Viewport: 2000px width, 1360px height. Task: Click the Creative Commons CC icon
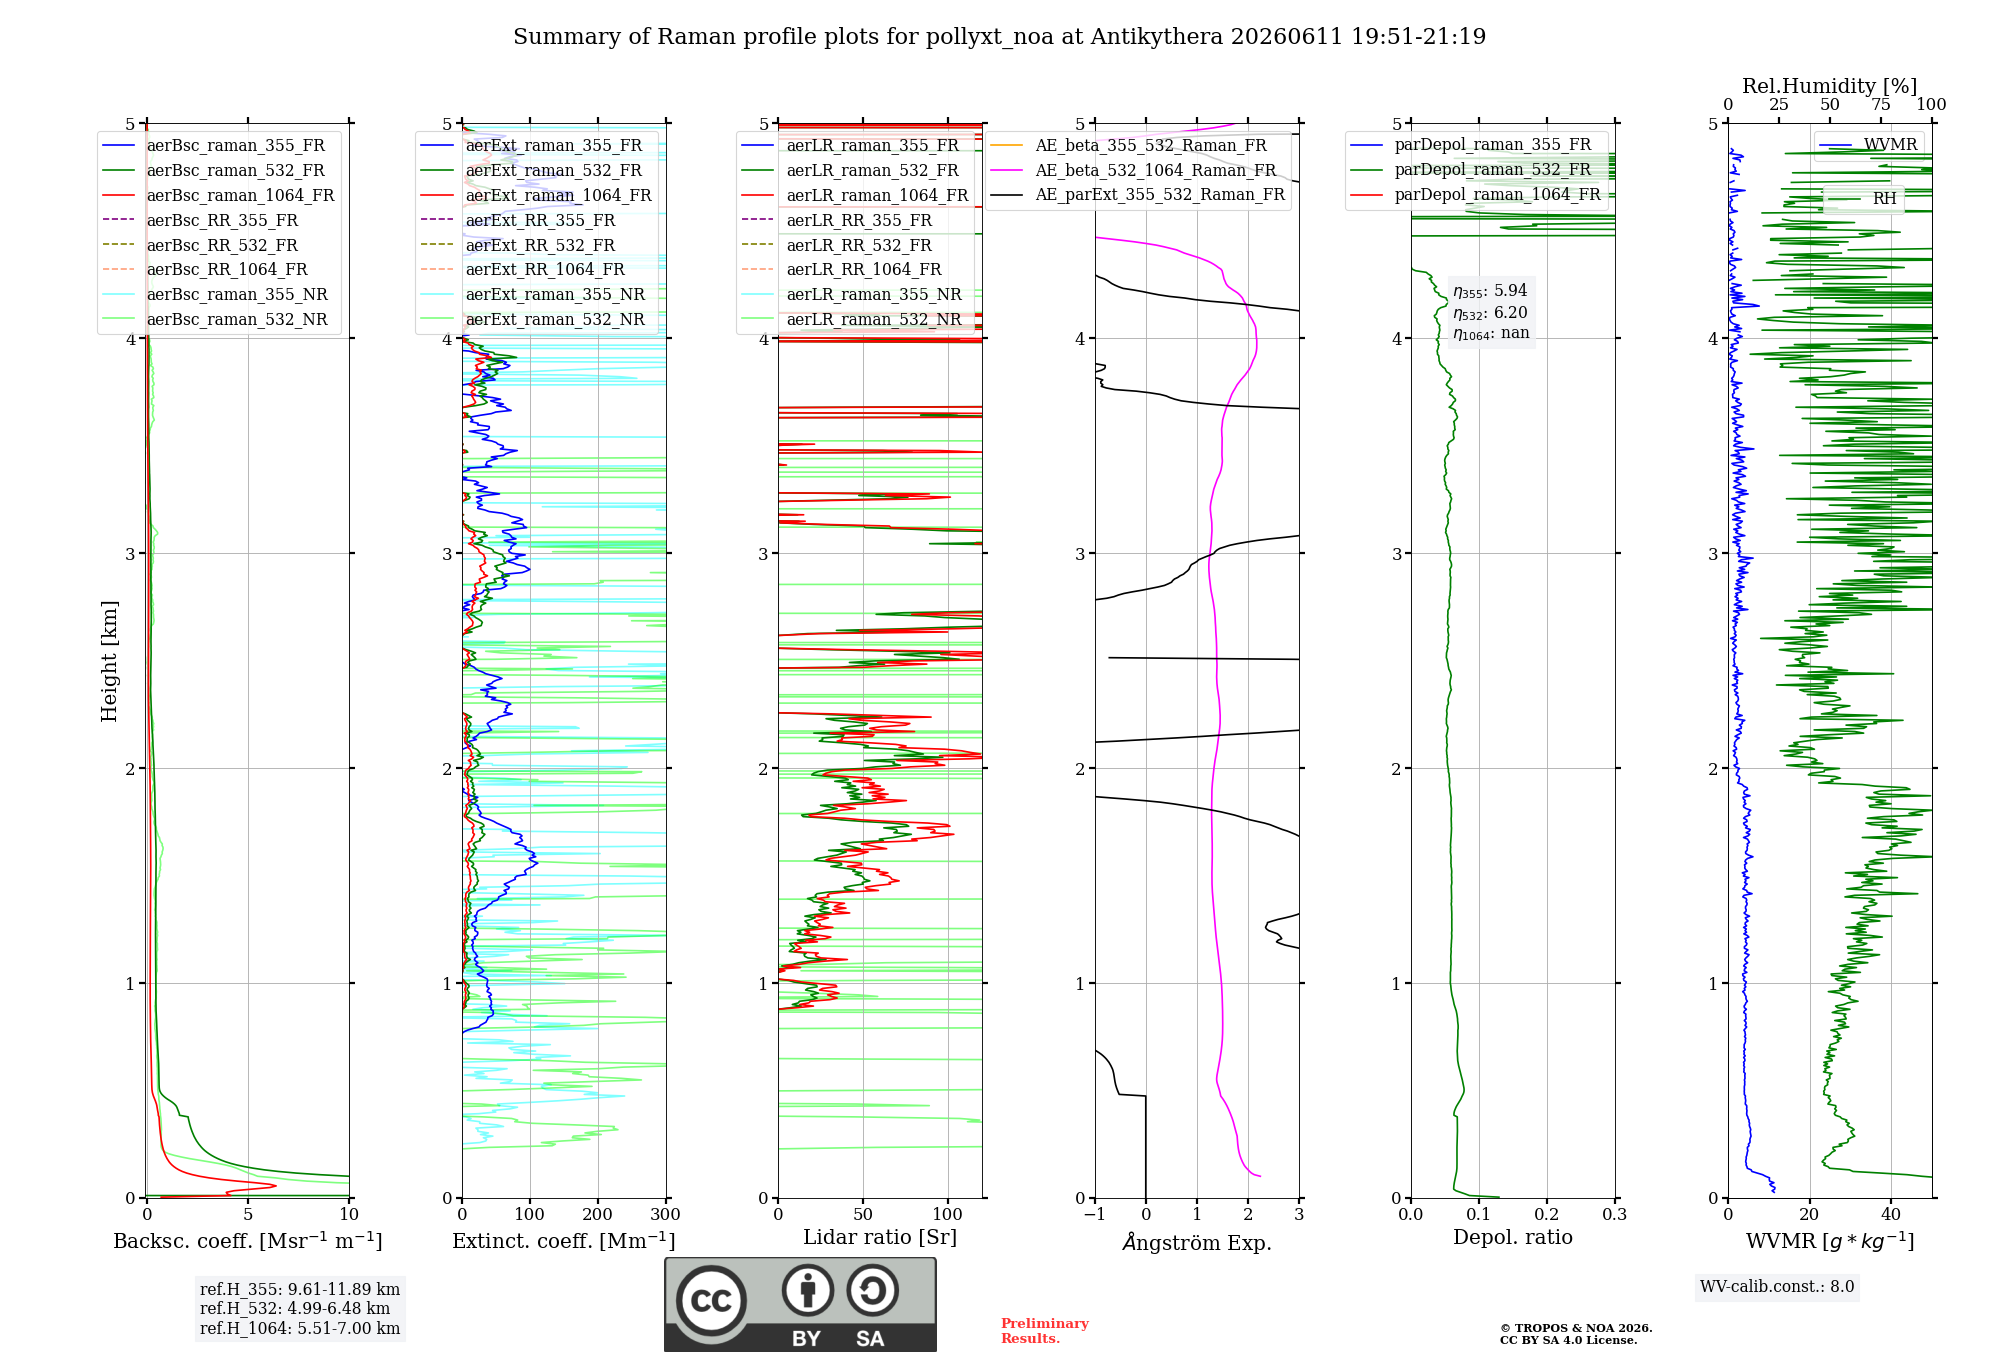711,1301
